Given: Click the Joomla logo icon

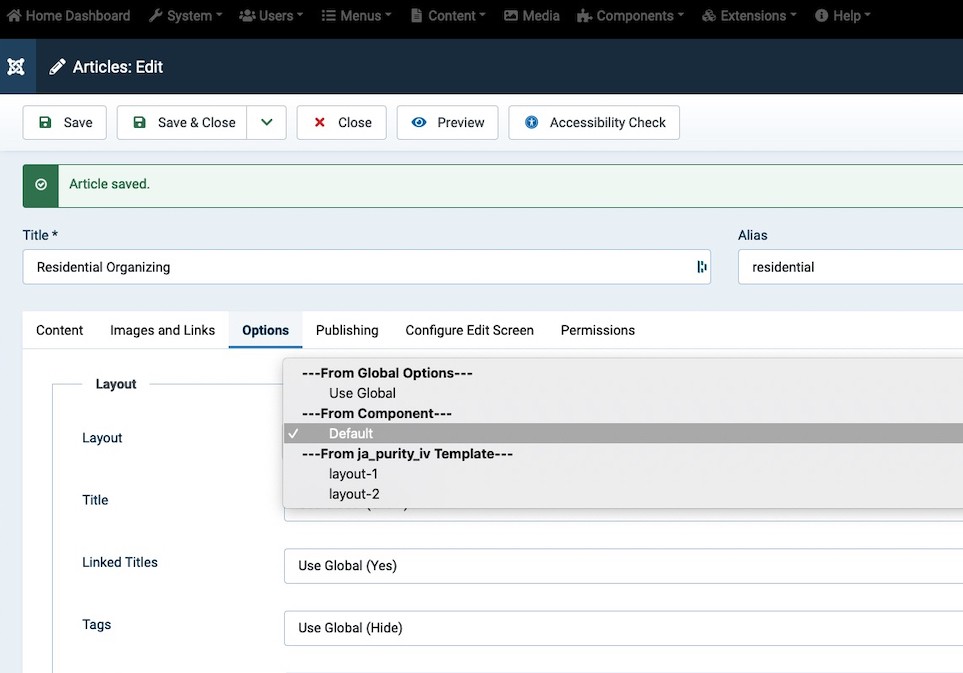Looking at the screenshot, I should point(16,67).
